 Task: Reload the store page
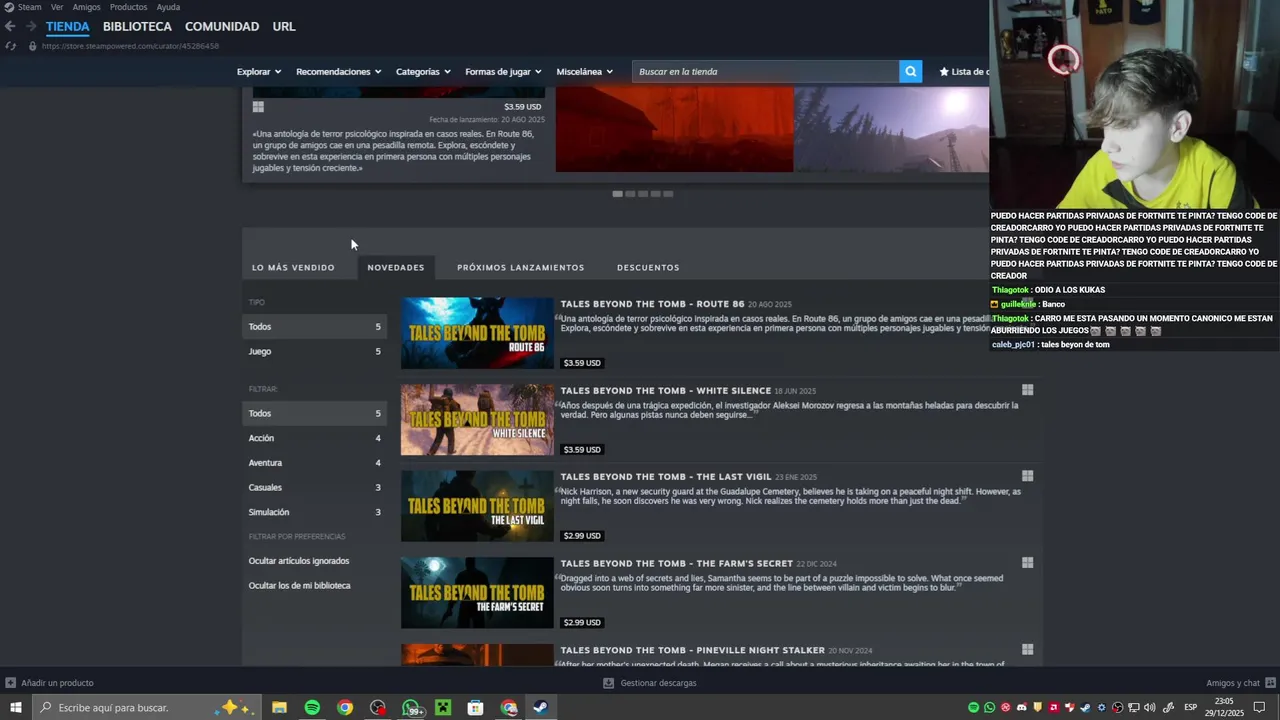(x=10, y=46)
